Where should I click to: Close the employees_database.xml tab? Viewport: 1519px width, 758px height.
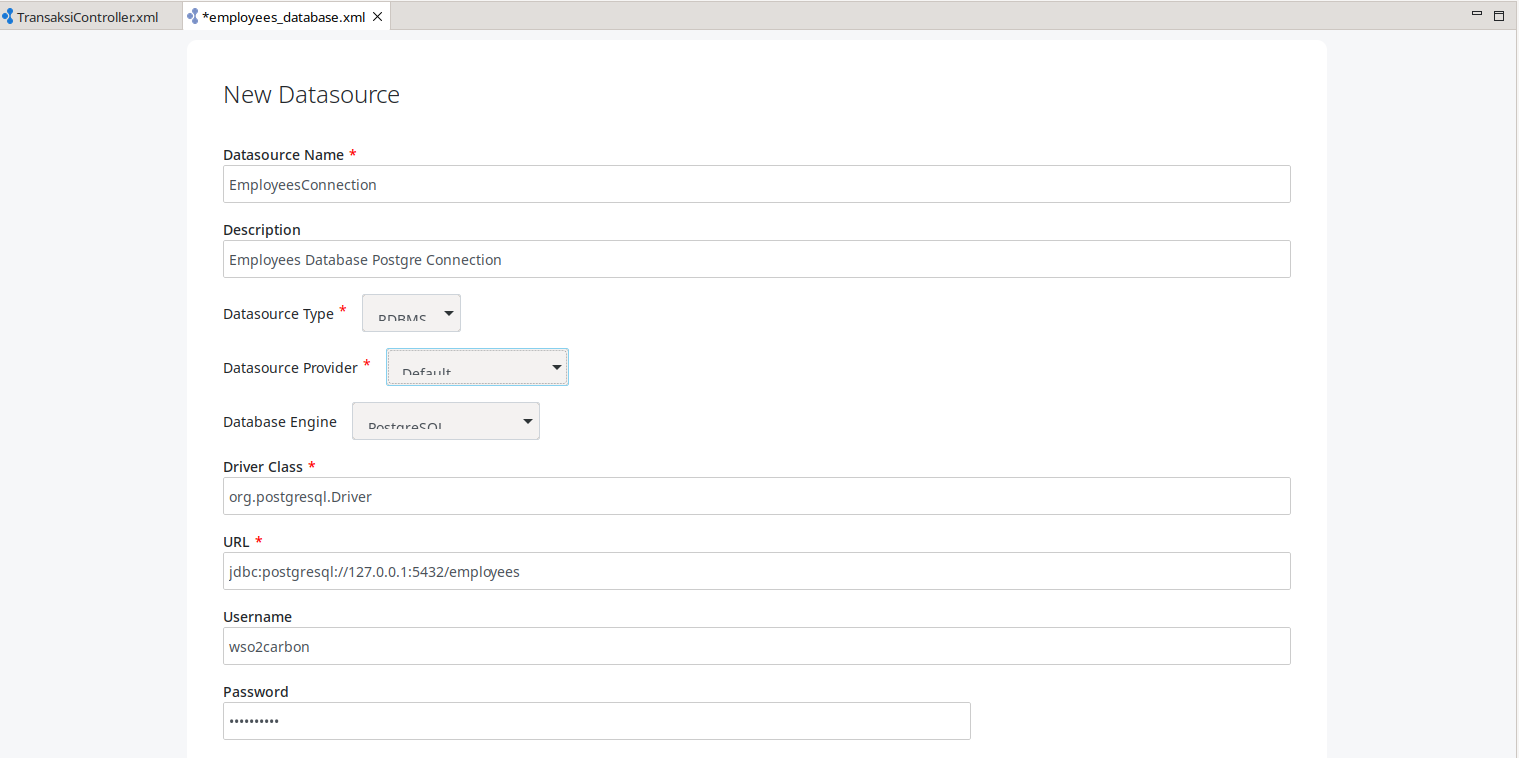pos(378,16)
